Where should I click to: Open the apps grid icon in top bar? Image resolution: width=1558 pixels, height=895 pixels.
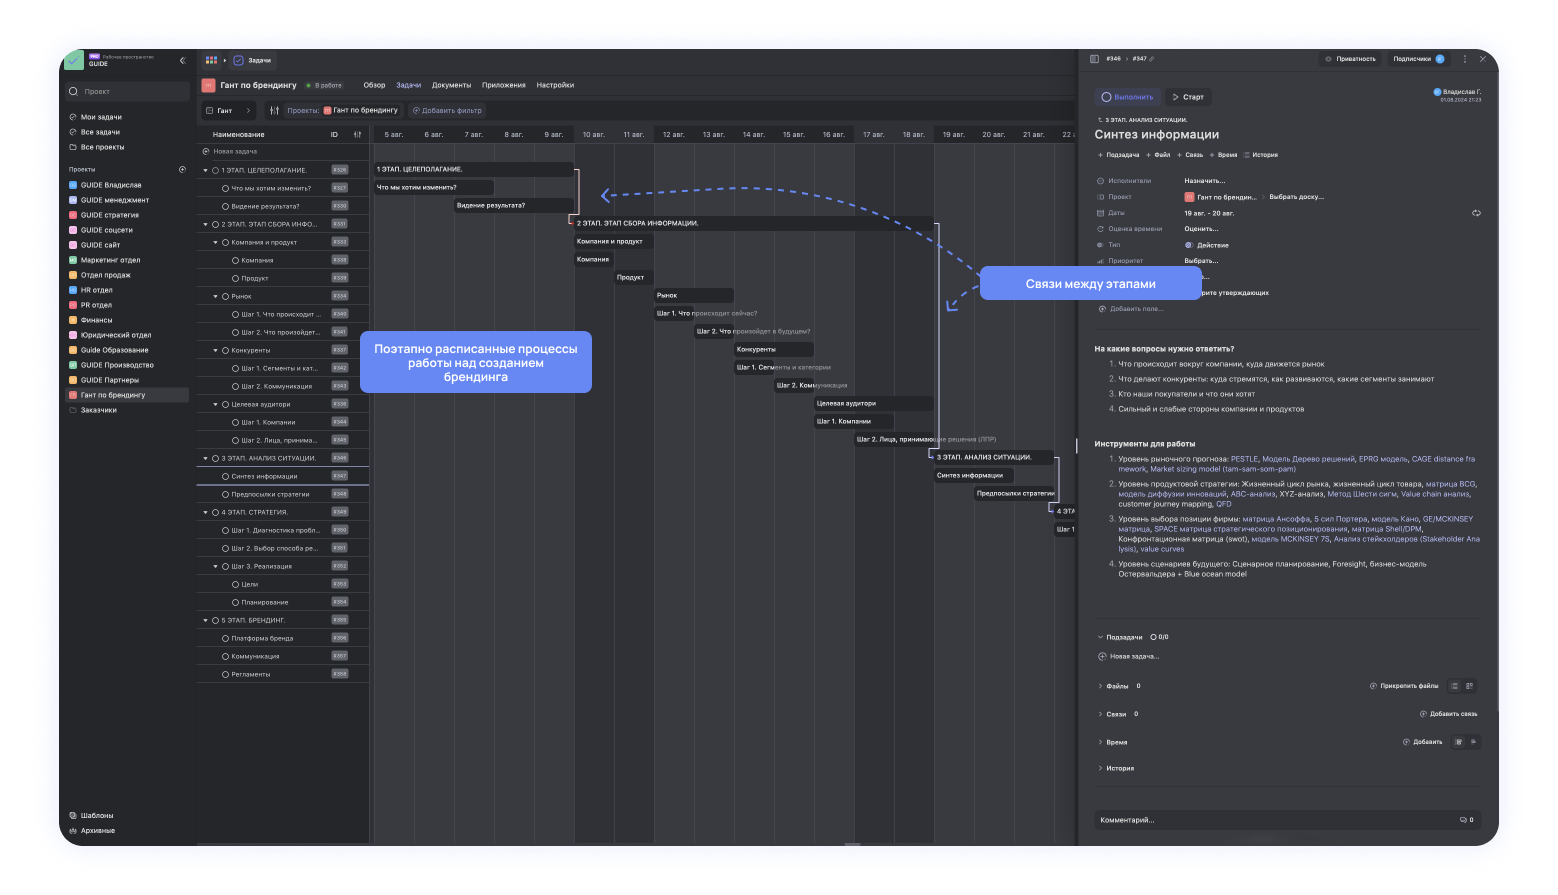click(x=211, y=61)
